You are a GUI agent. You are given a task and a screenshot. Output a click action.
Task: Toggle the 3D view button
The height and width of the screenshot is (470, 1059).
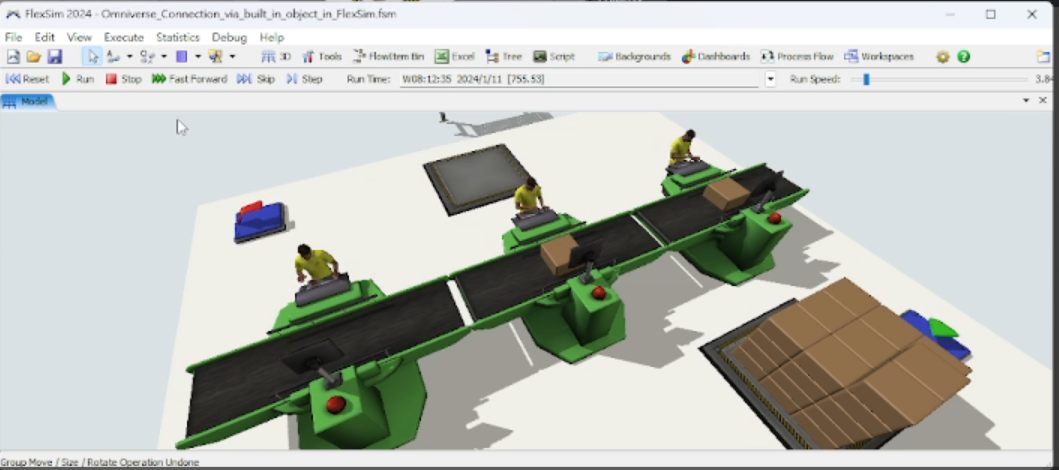(x=276, y=57)
